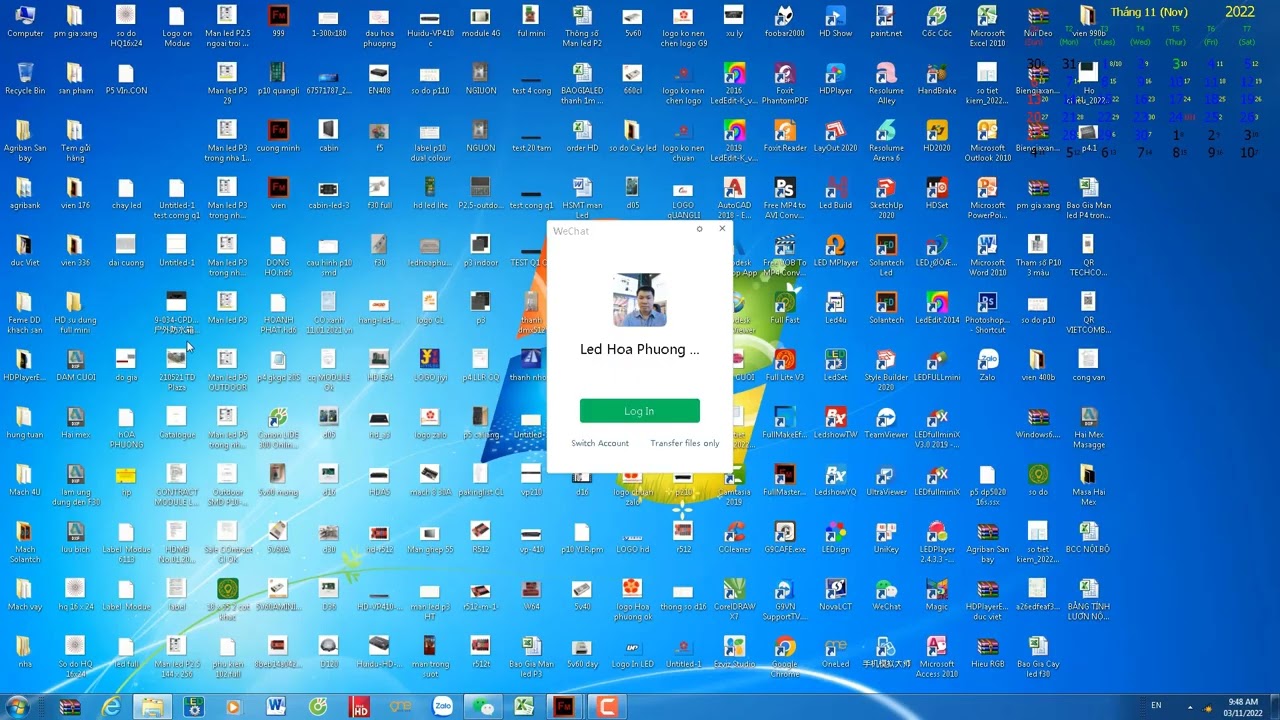Show hidden system tray icons arrow
The height and width of the screenshot is (720, 1280).
pyautogui.click(x=1190, y=708)
